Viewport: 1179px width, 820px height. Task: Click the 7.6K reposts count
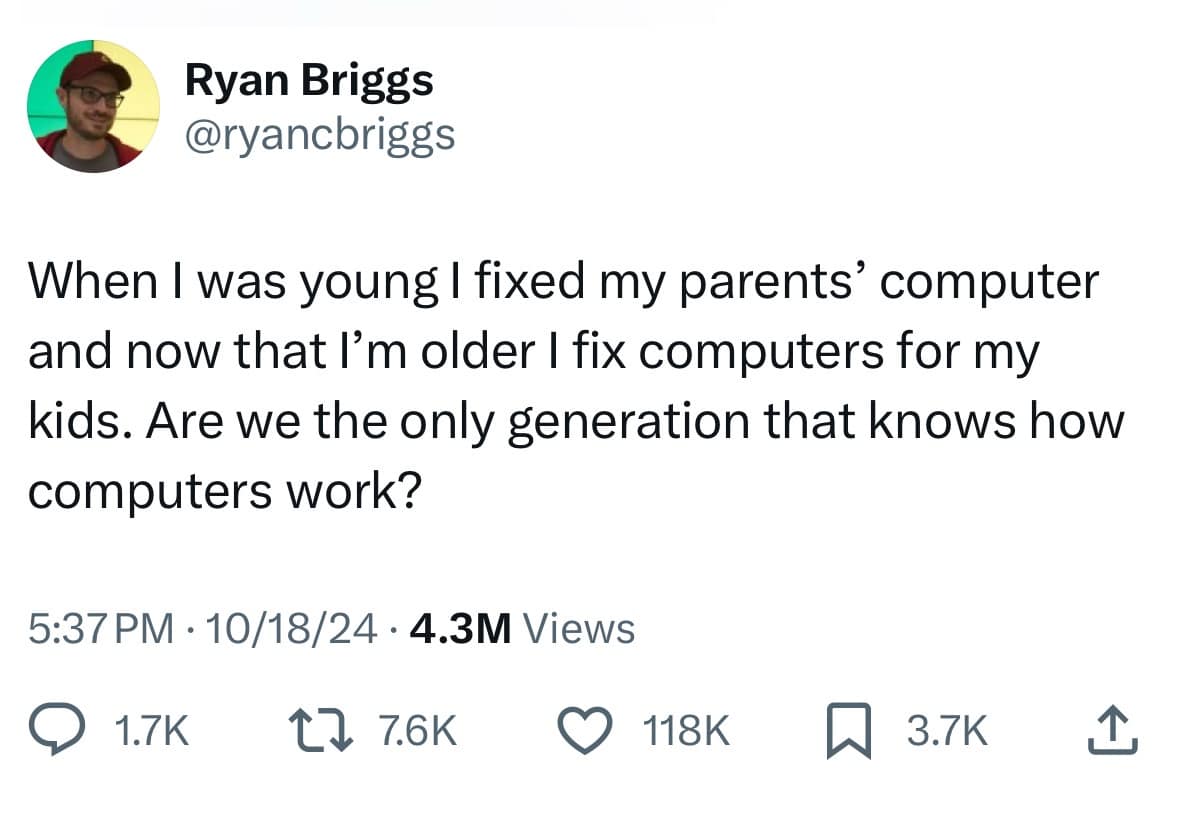tap(415, 729)
